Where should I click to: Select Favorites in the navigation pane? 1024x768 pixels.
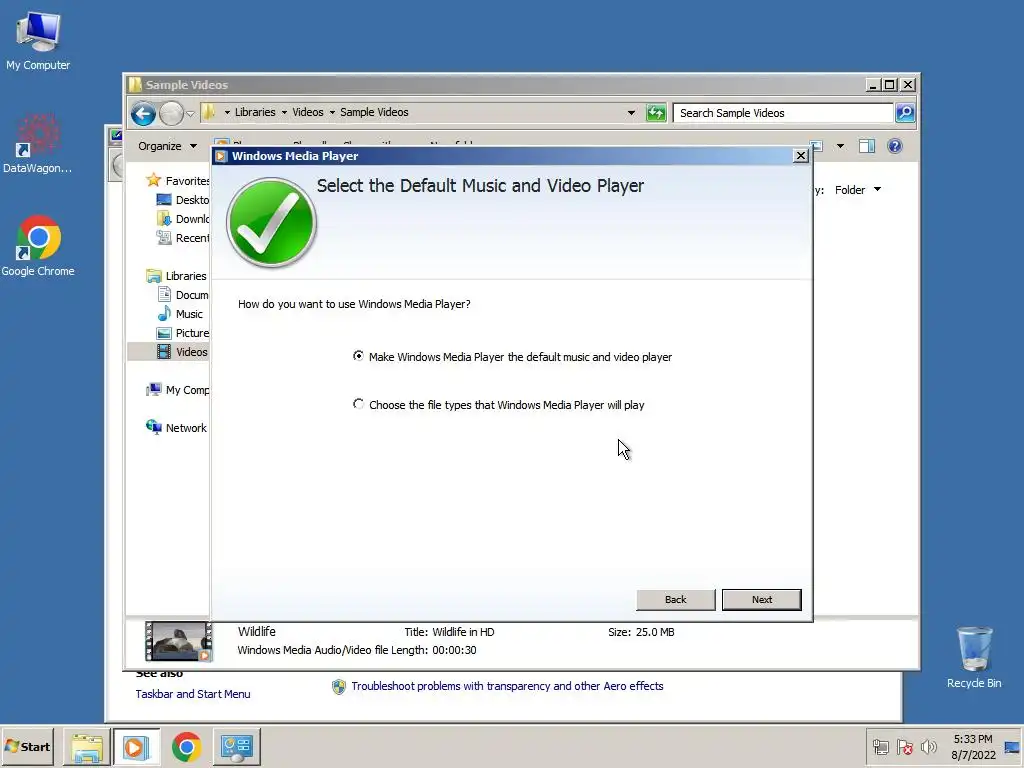click(178, 181)
